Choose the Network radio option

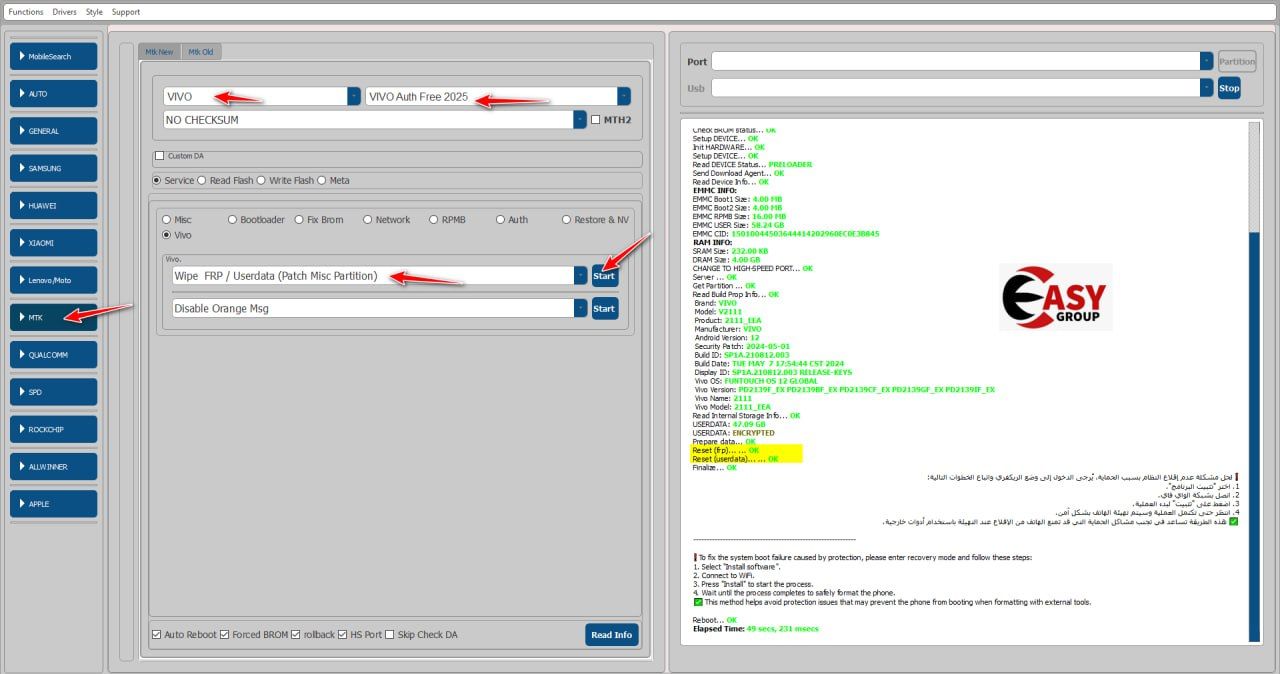[x=368, y=220]
